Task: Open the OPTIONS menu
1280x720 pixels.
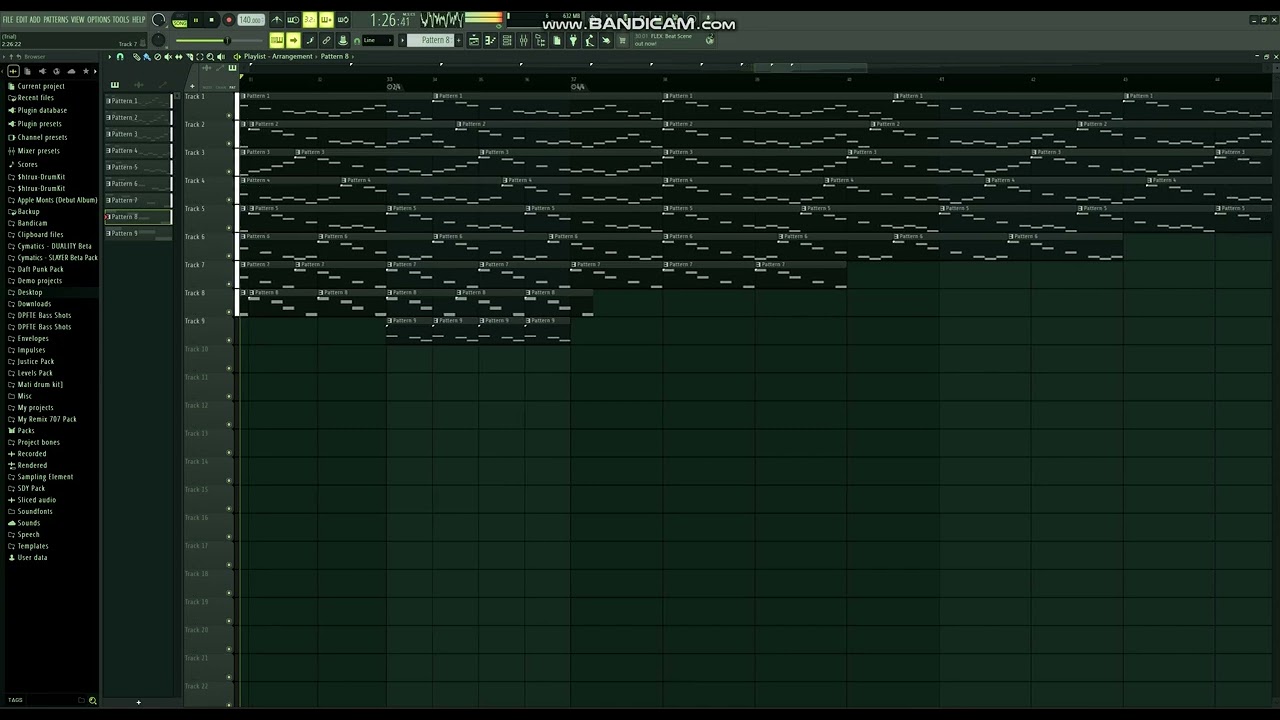Action: click(99, 19)
